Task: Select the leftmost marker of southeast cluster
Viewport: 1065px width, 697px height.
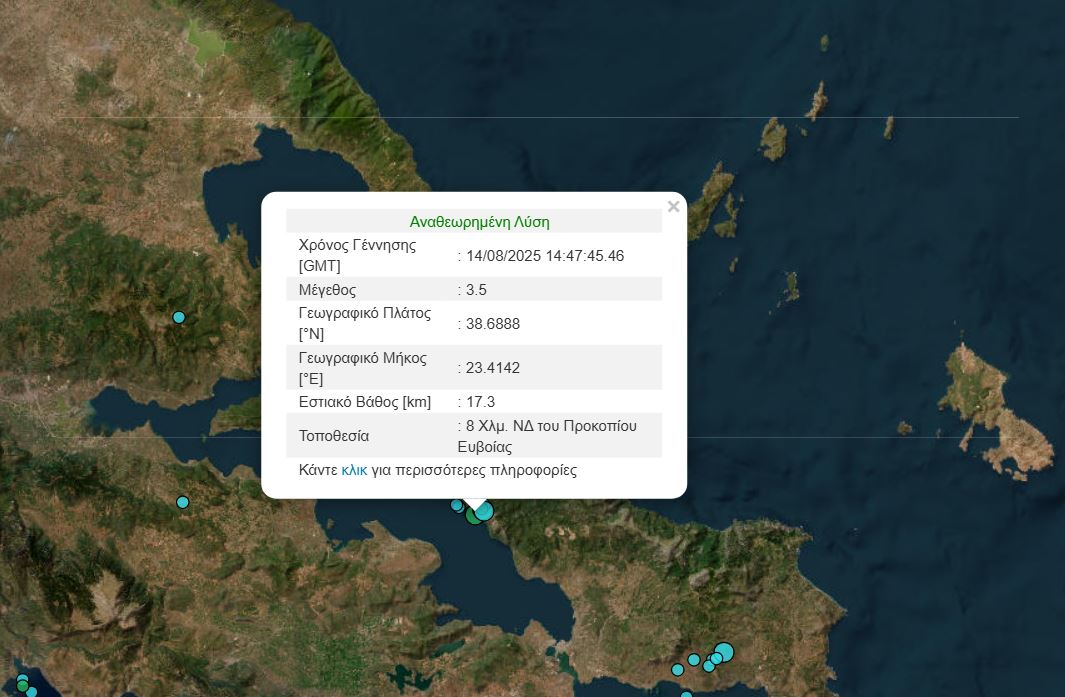Action: pyautogui.click(x=678, y=669)
